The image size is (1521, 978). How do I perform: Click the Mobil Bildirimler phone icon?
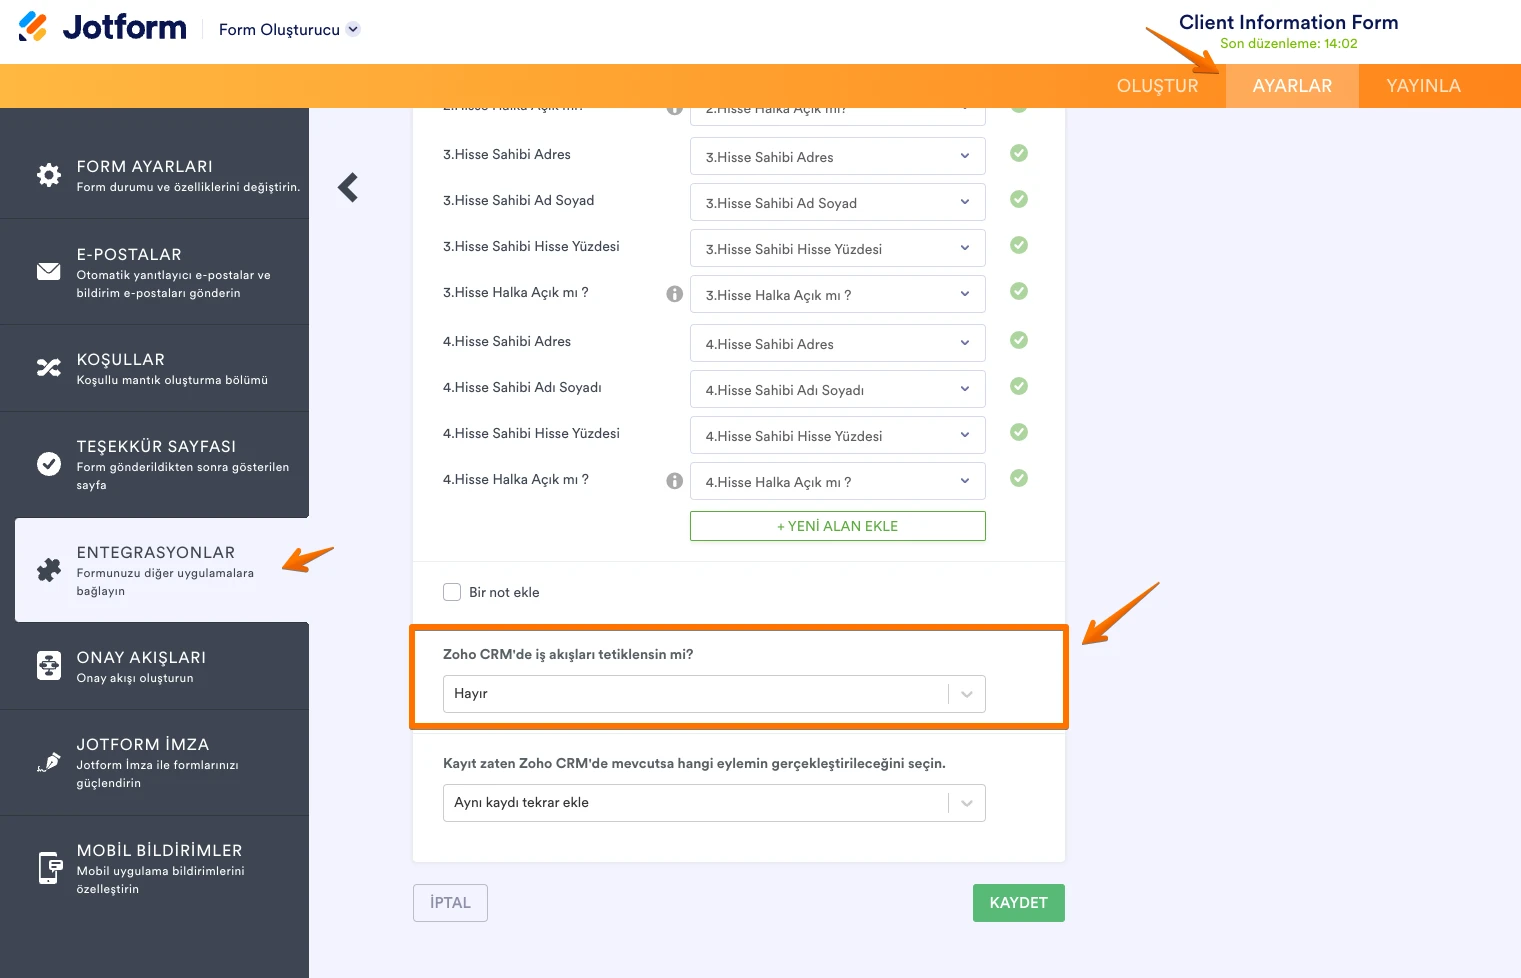49,867
